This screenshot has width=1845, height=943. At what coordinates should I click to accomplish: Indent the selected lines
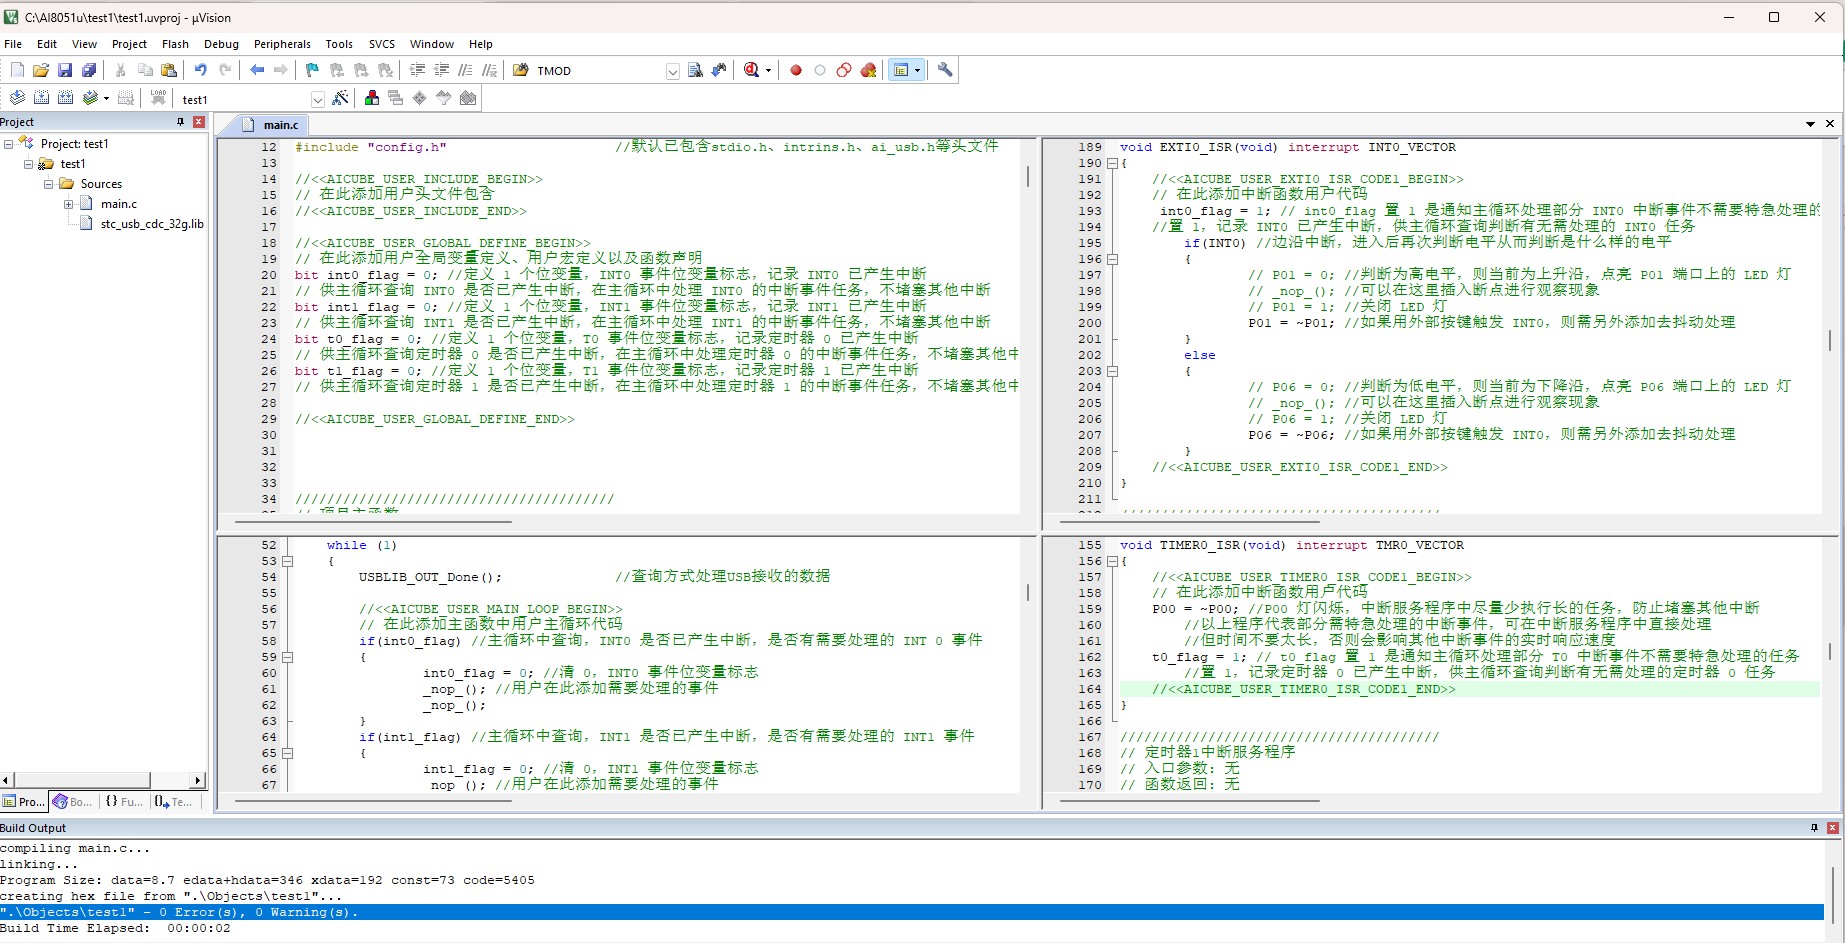click(x=417, y=70)
